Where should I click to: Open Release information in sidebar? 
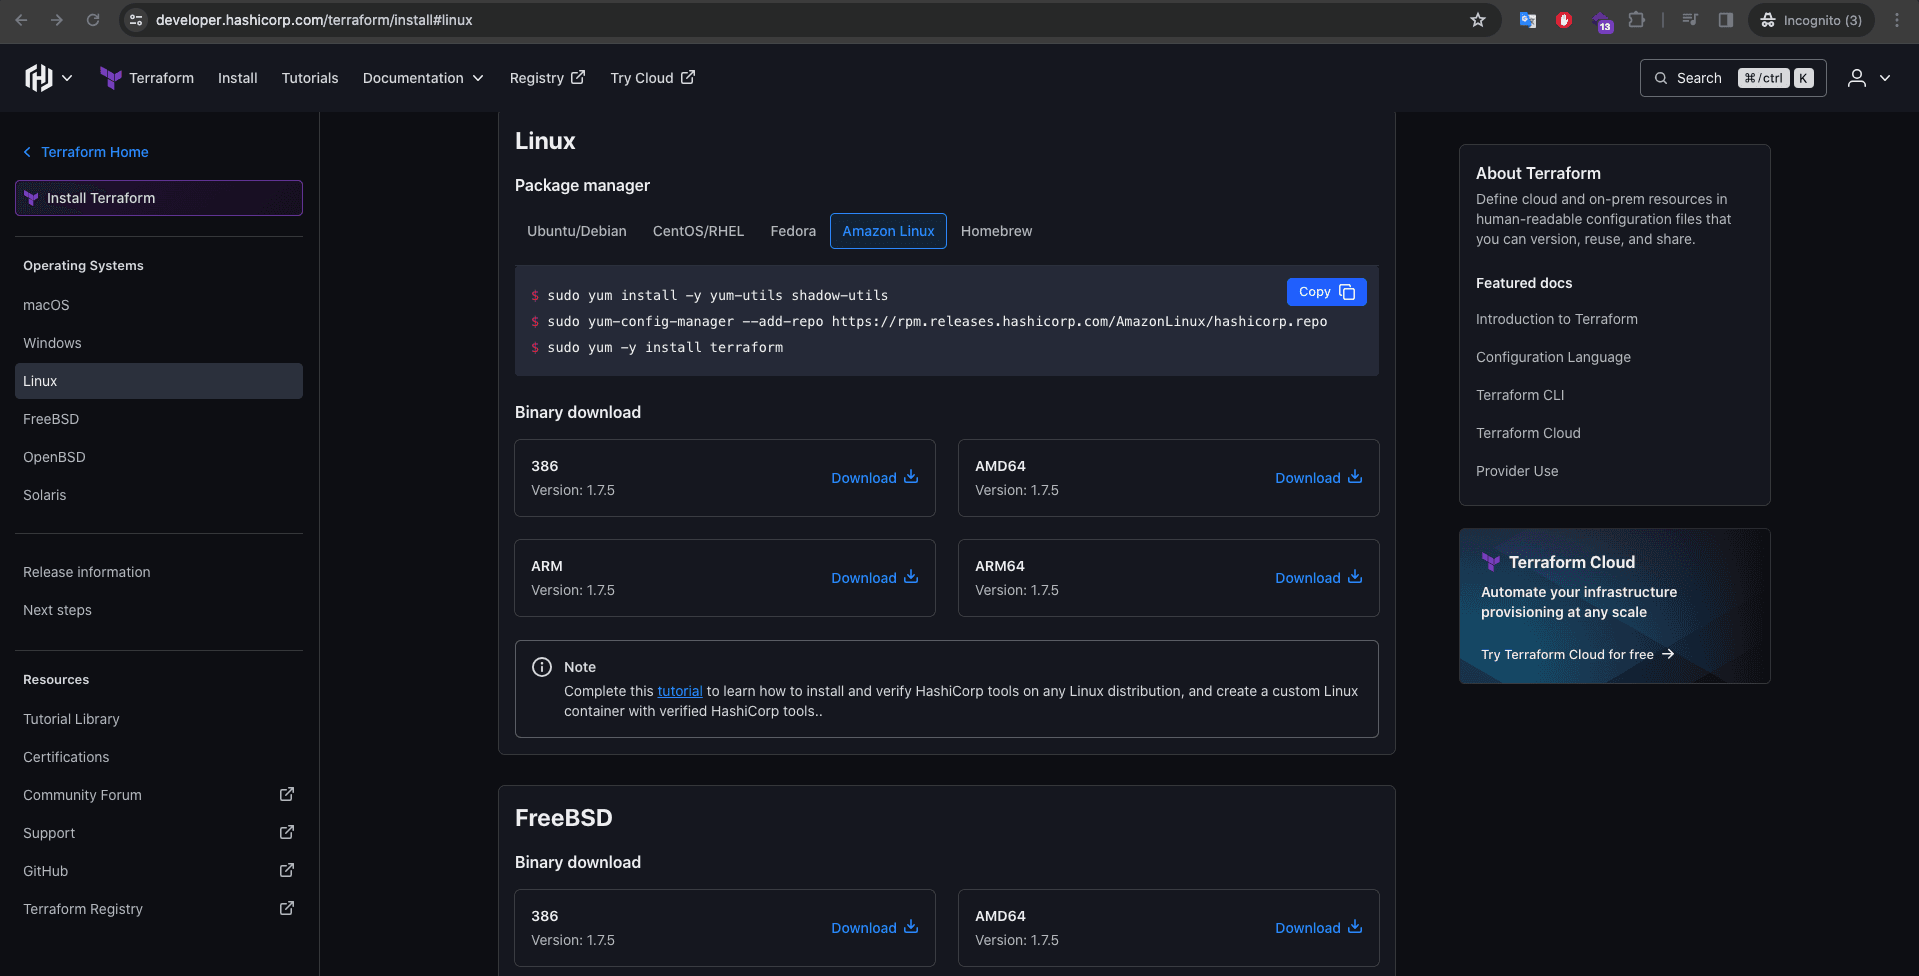(87, 572)
